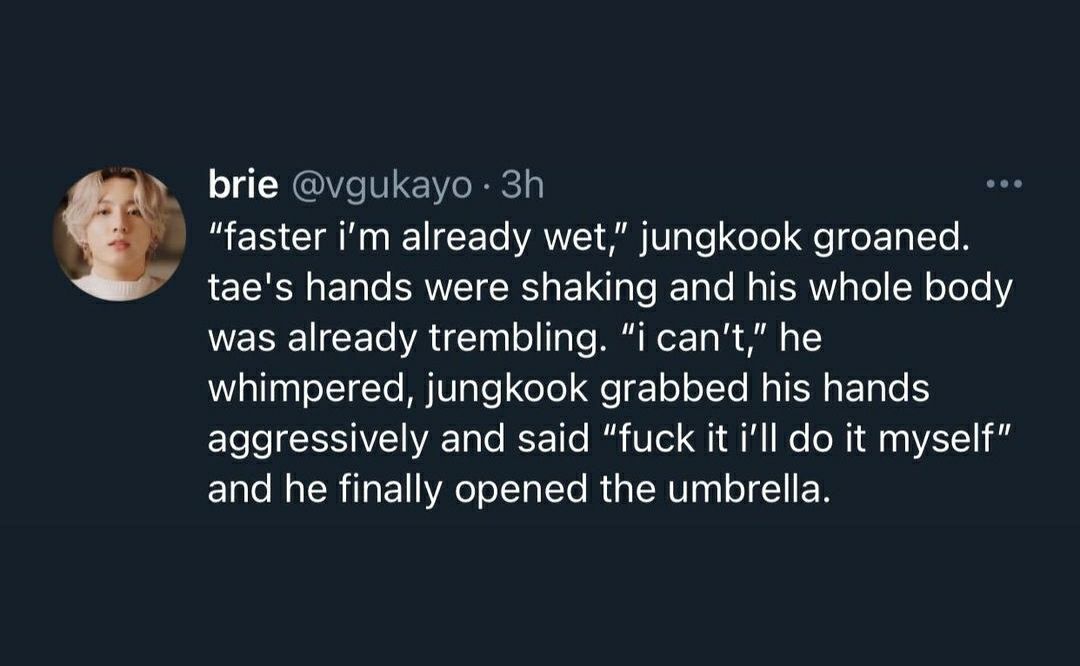The width and height of the screenshot is (1080, 666).
Task: Click the word "grabbed" in the tweet
Action: click(674, 389)
